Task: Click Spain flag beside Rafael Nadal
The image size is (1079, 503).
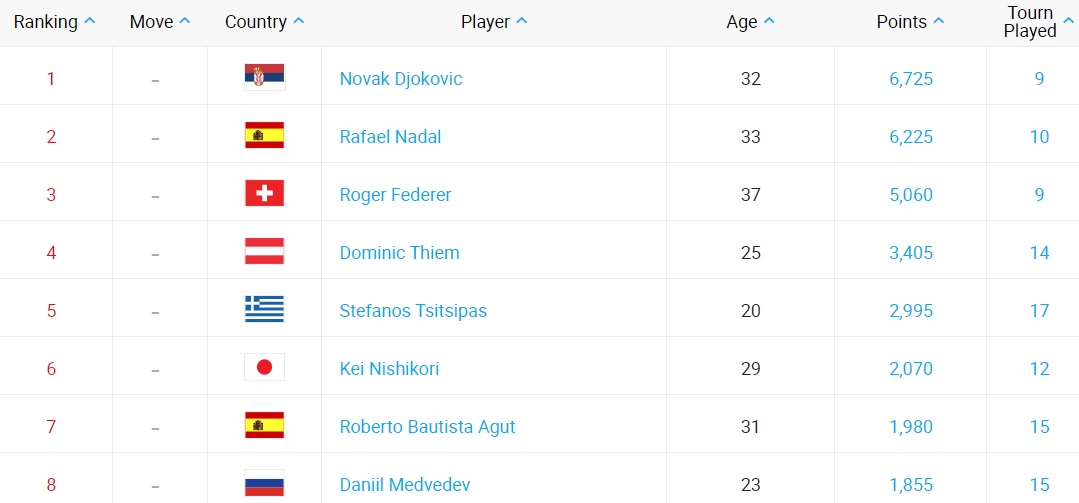Action: point(264,136)
